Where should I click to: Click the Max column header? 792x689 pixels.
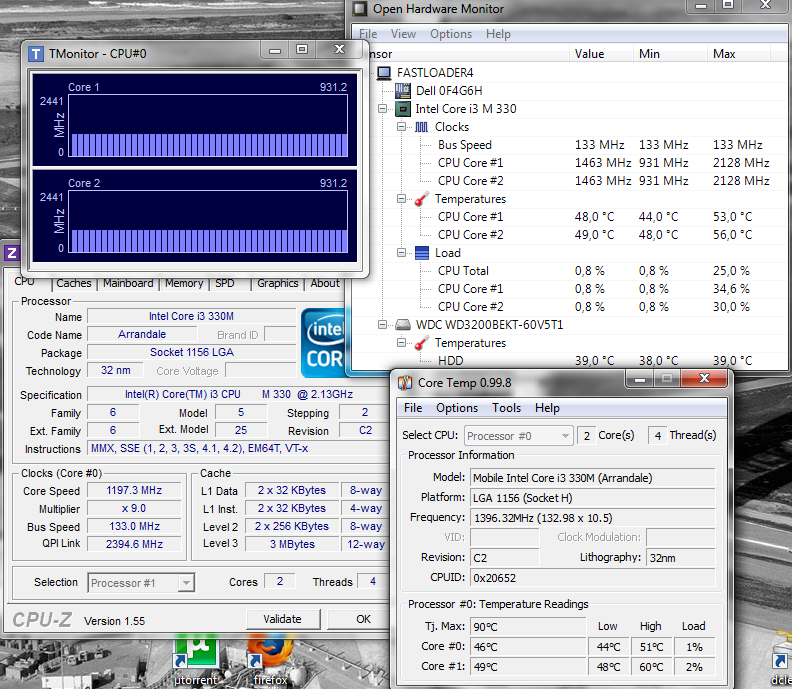pyautogui.click(x=738, y=54)
